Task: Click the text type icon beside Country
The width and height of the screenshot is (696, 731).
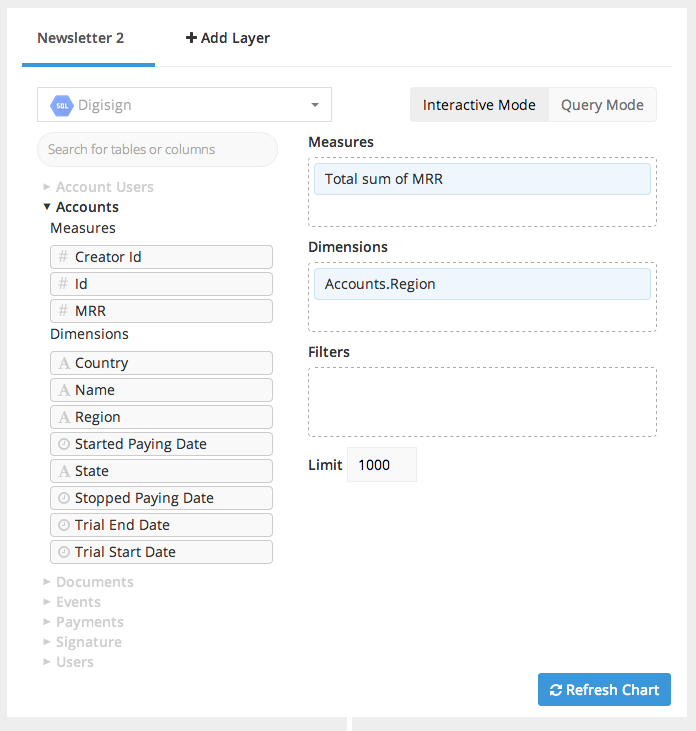Action: coord(63,363)
